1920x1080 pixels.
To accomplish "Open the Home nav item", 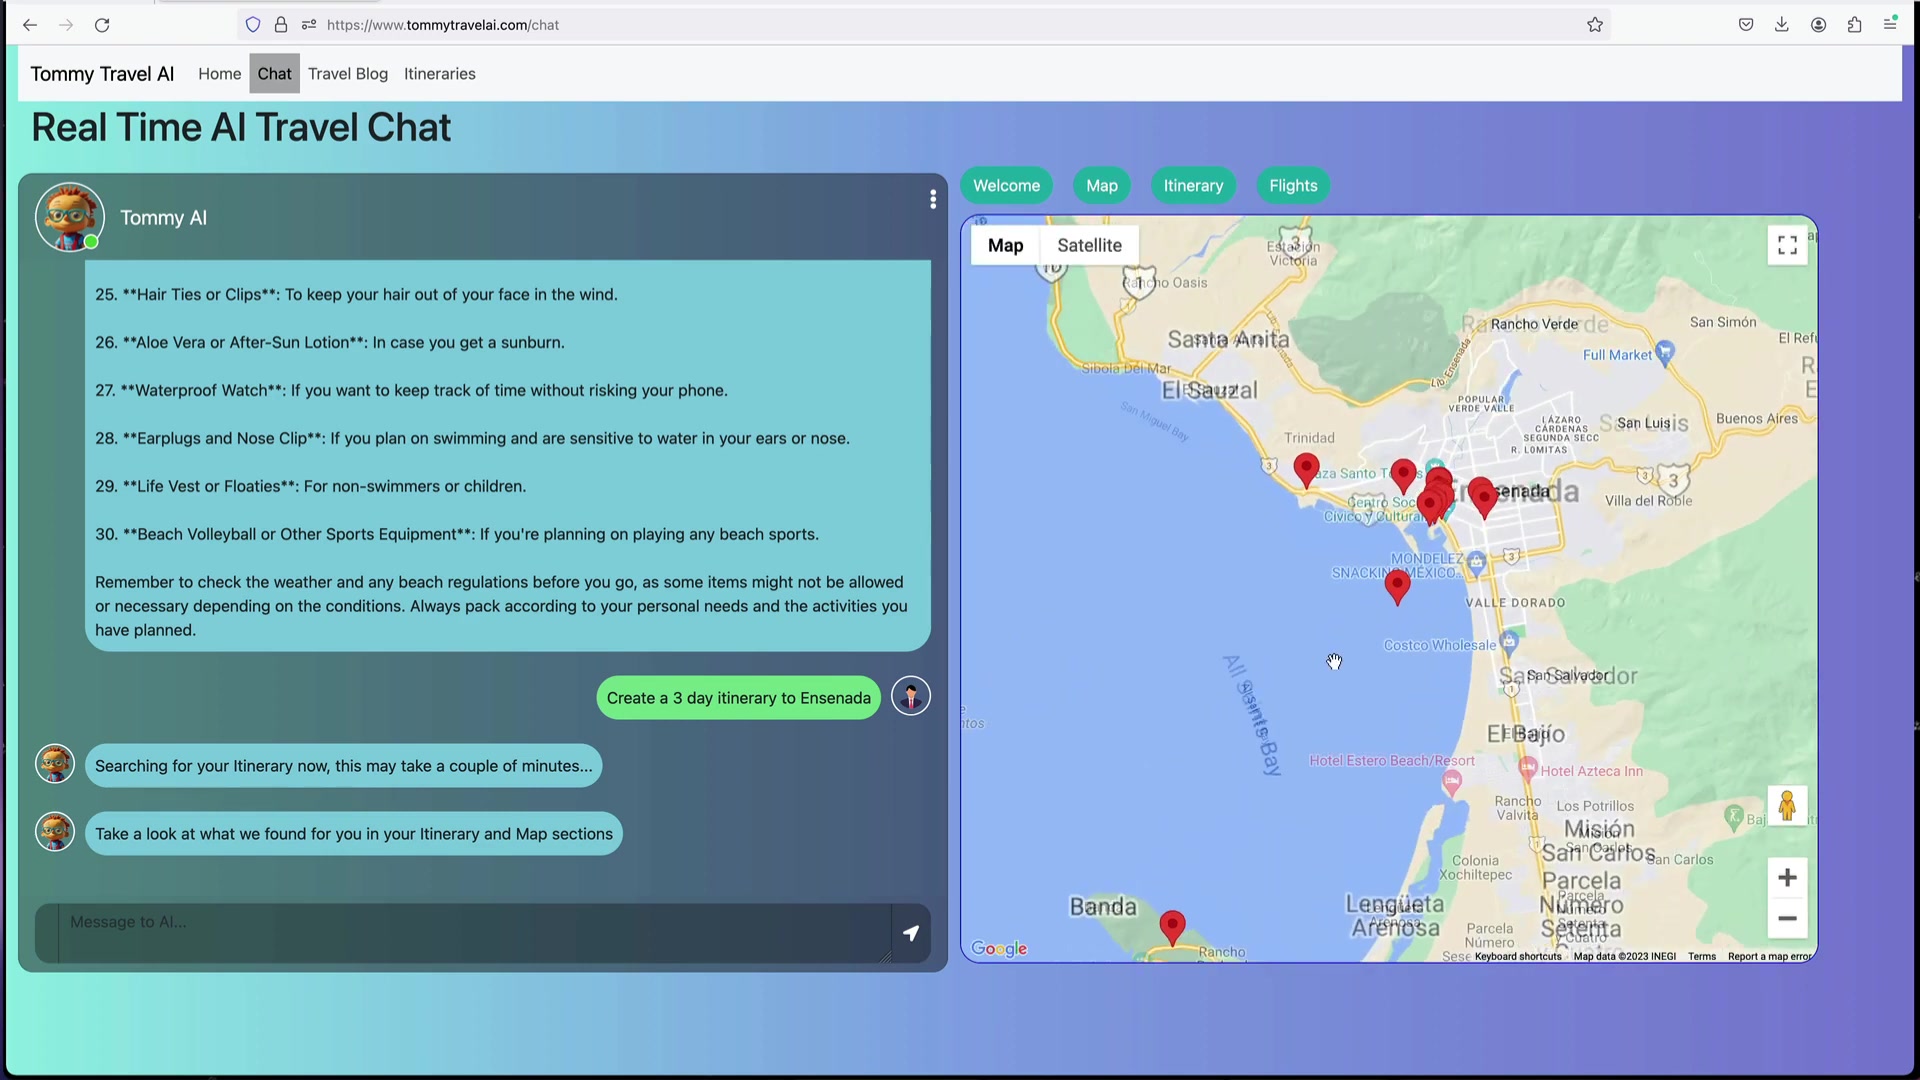I will [219, 74].
